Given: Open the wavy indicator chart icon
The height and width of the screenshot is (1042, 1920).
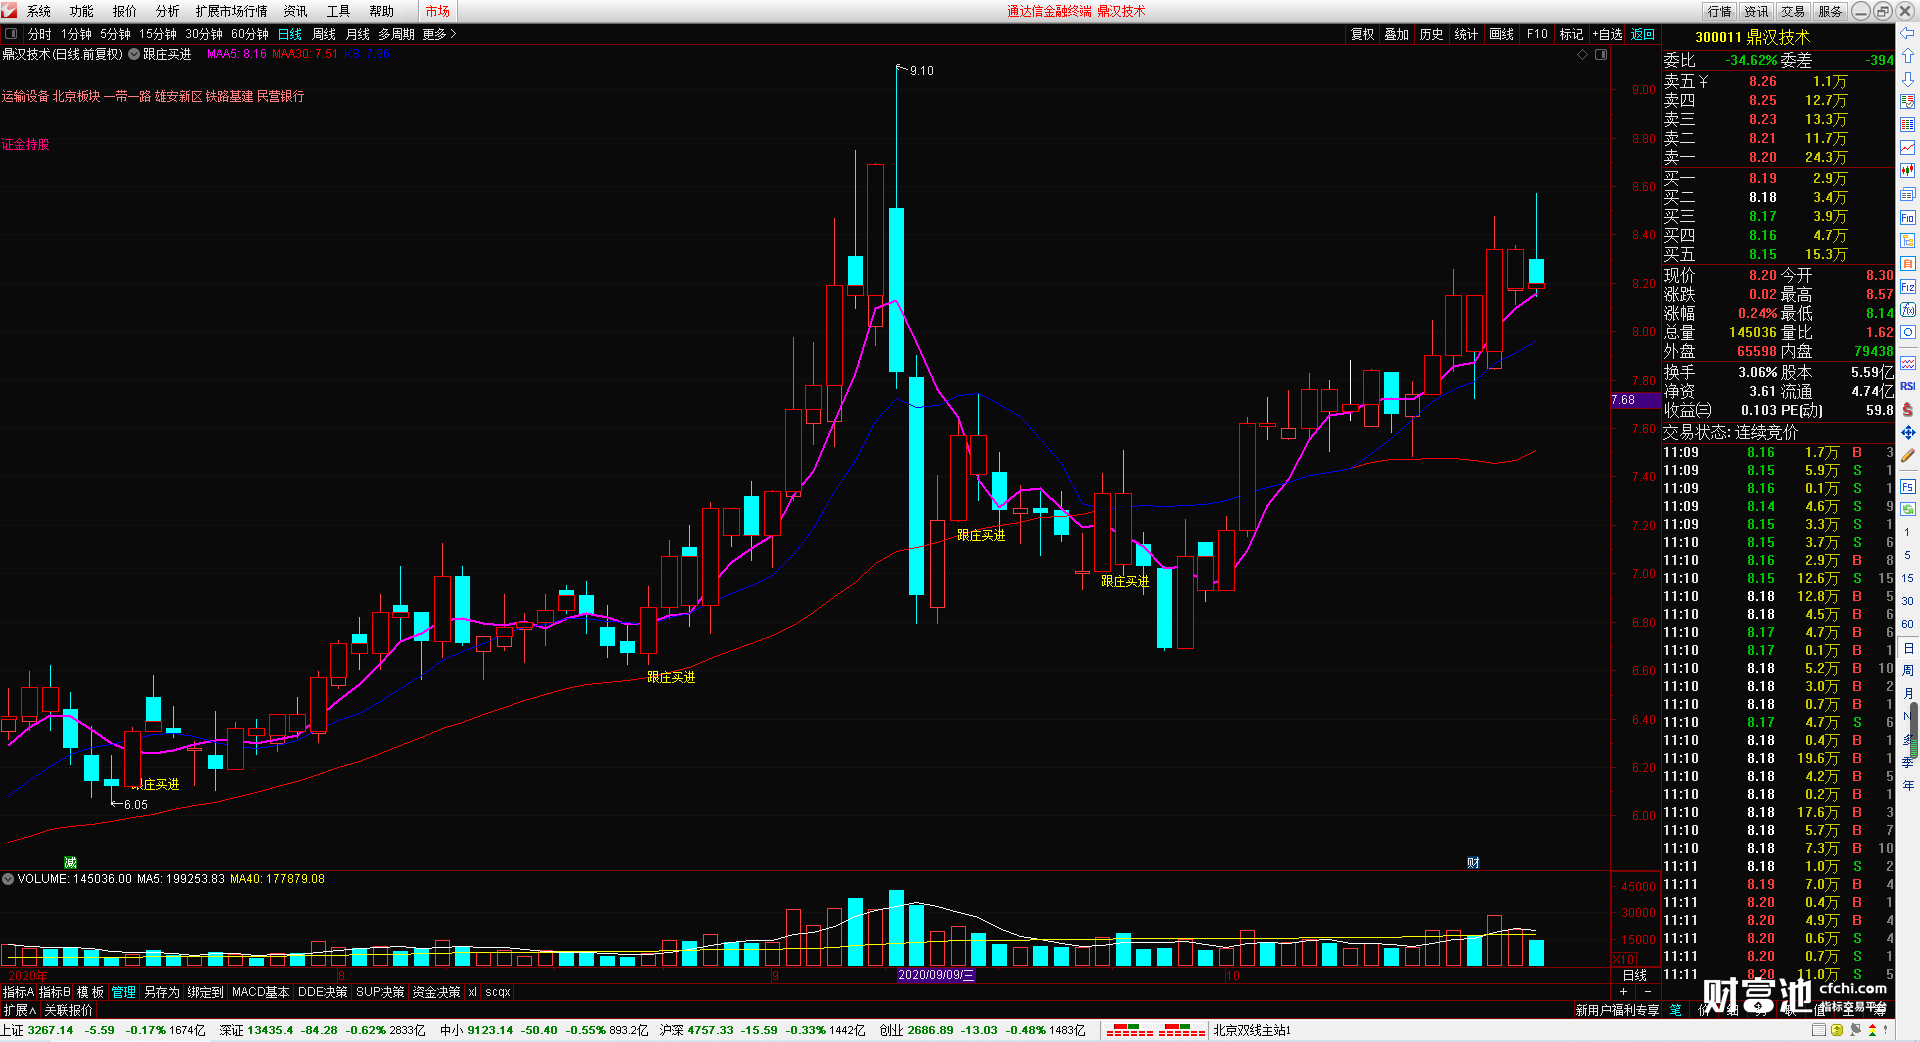Looking at the screenshot, I should point(1907,362).
